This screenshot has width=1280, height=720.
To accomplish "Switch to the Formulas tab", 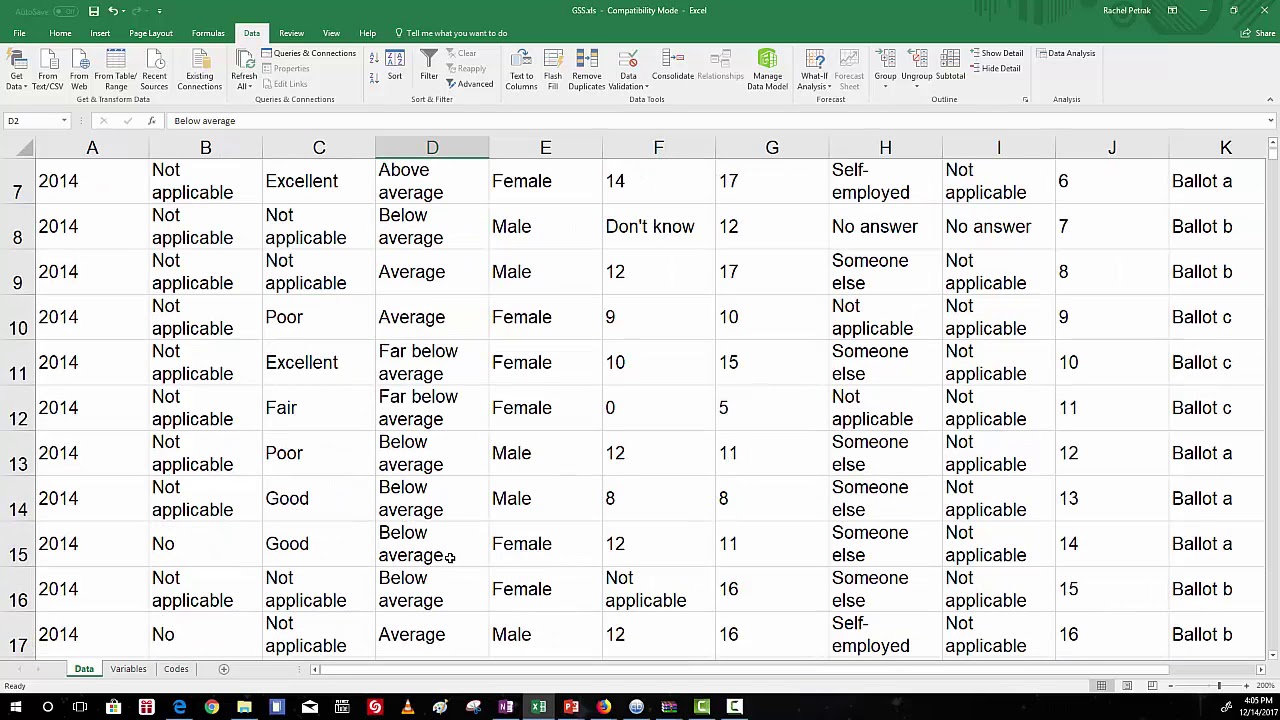I will point(208,33).
